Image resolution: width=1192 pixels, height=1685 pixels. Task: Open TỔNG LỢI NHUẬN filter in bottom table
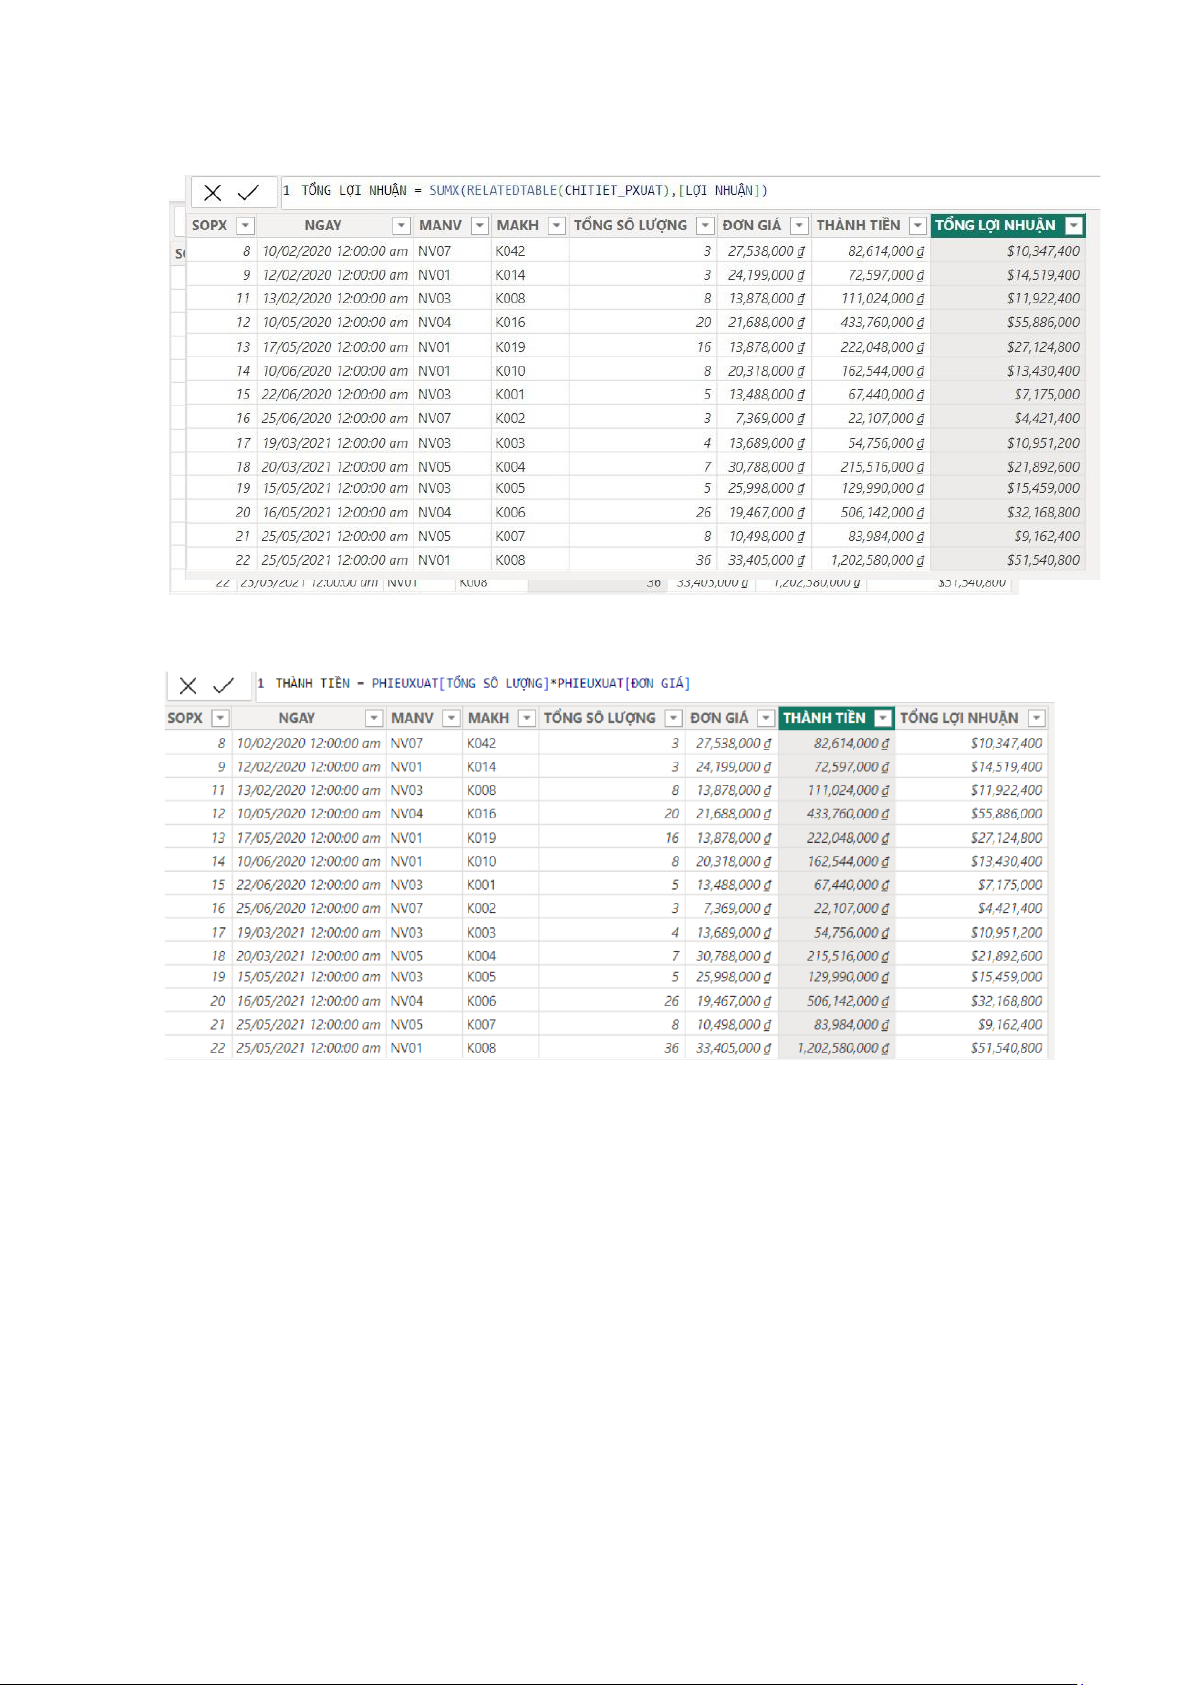click(1037, 718)
